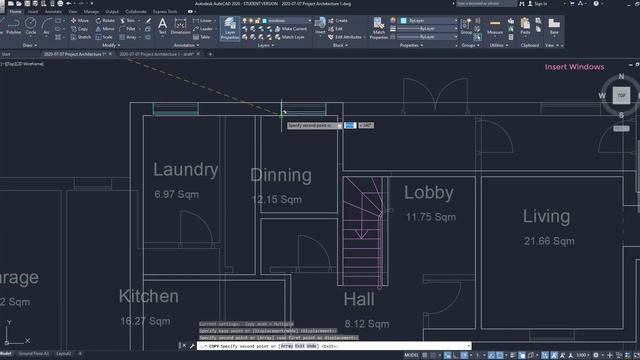
Task: Expand the Layers panel
Action: point(266,45)
